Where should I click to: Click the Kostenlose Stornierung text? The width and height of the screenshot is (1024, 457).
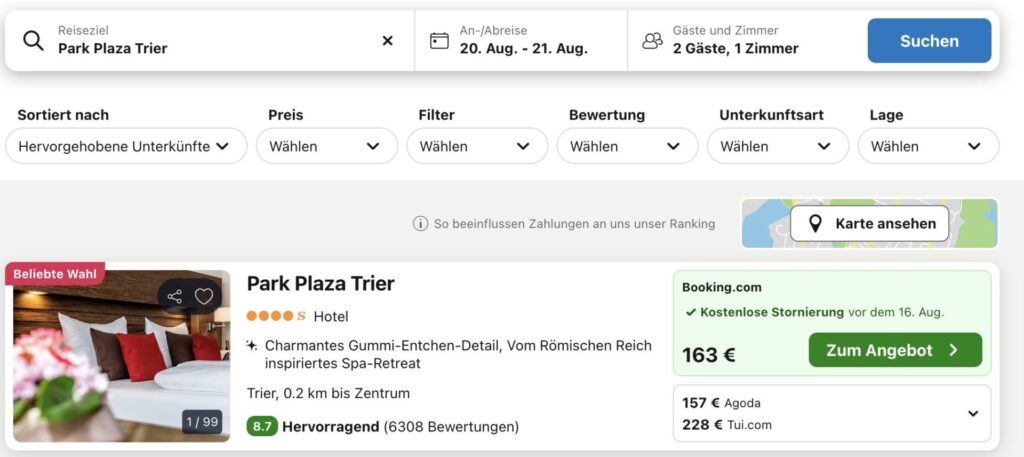point(772,312)
